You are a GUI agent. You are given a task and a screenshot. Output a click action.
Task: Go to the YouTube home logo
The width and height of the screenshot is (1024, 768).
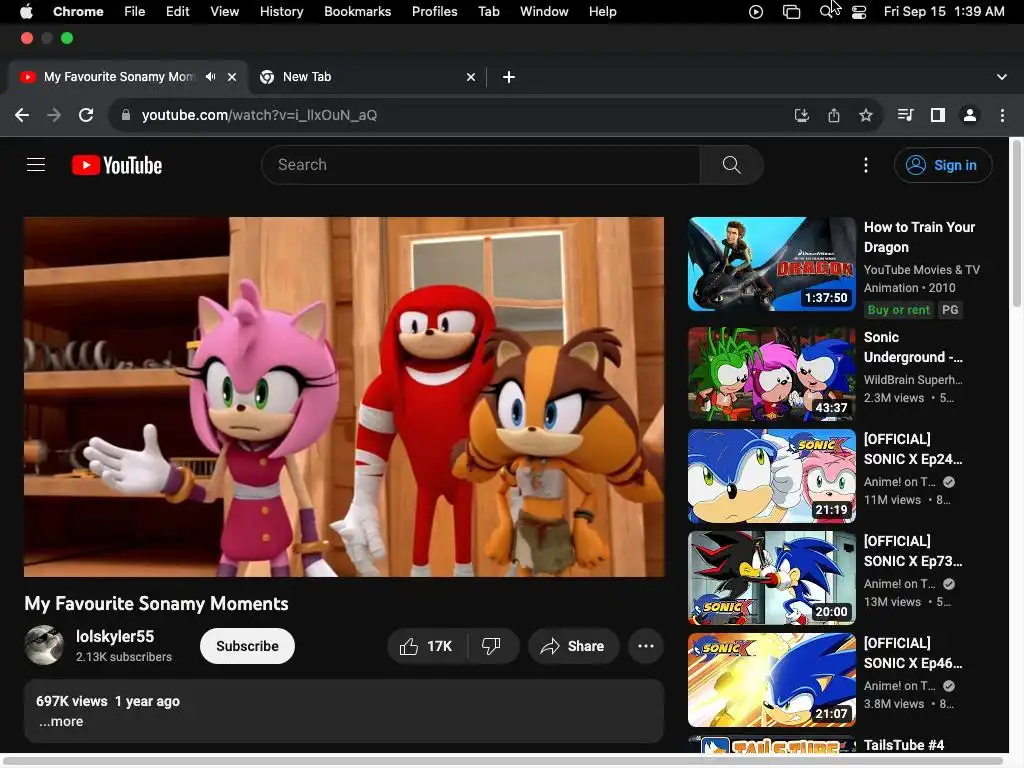point(117,165)
